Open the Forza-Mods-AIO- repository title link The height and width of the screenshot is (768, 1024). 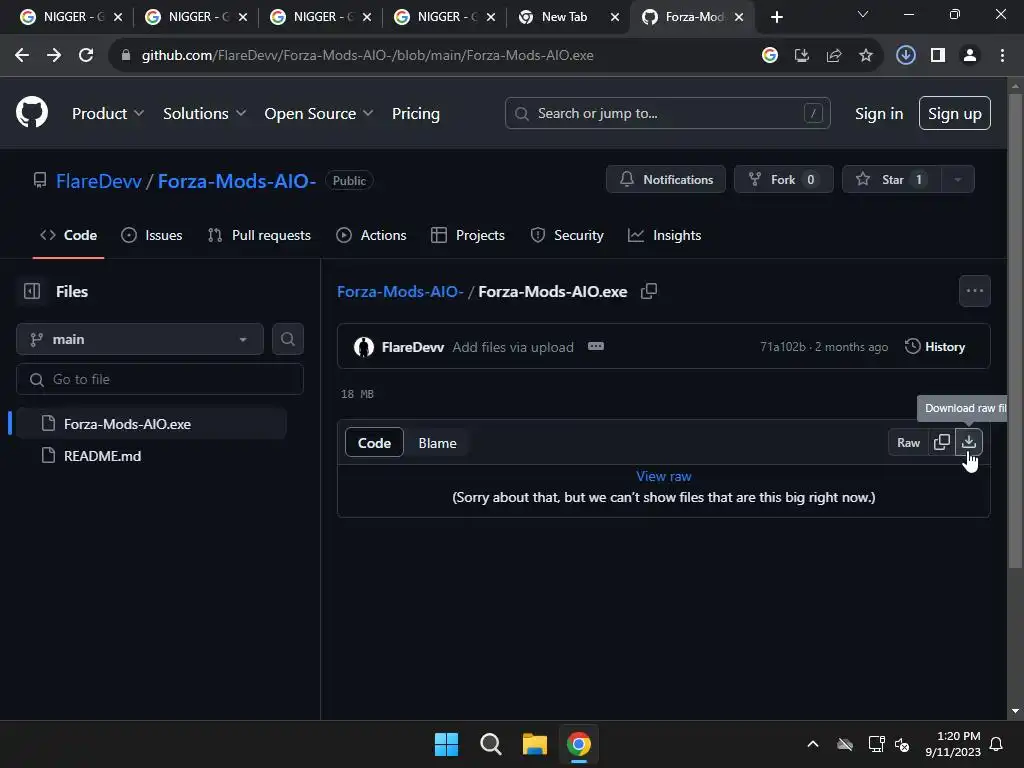pyautogui.click(x=237, y=181)
